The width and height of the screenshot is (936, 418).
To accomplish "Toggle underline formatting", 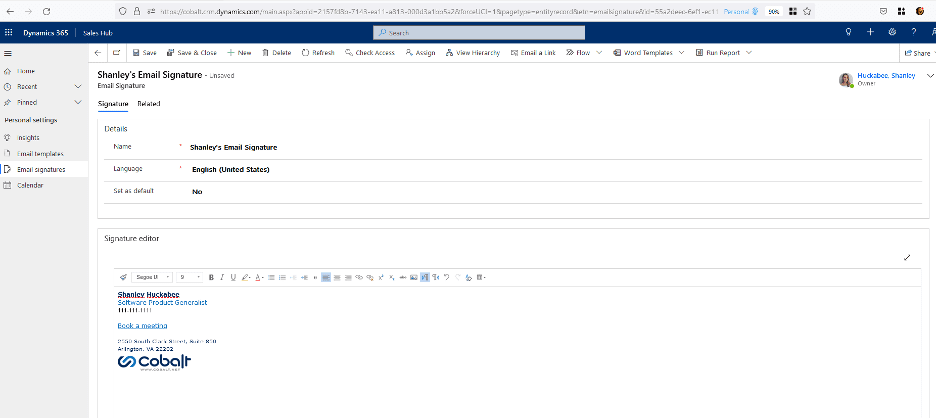I will click(233, 277).
